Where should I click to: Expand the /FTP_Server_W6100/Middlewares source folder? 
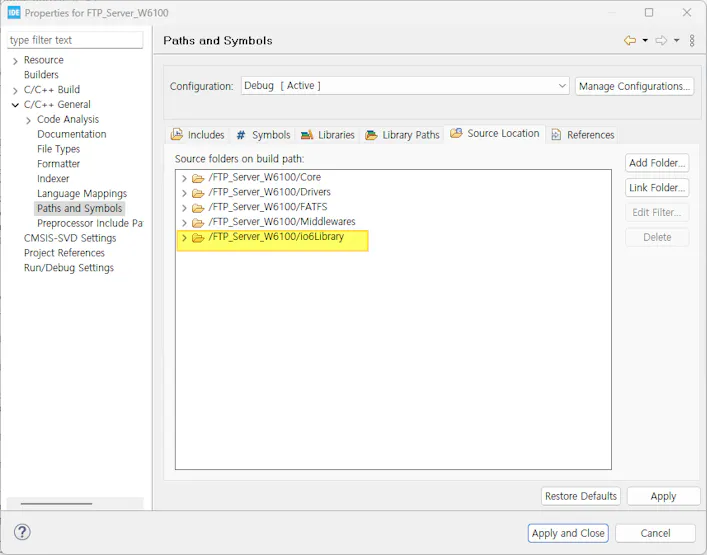click(184, 223)
